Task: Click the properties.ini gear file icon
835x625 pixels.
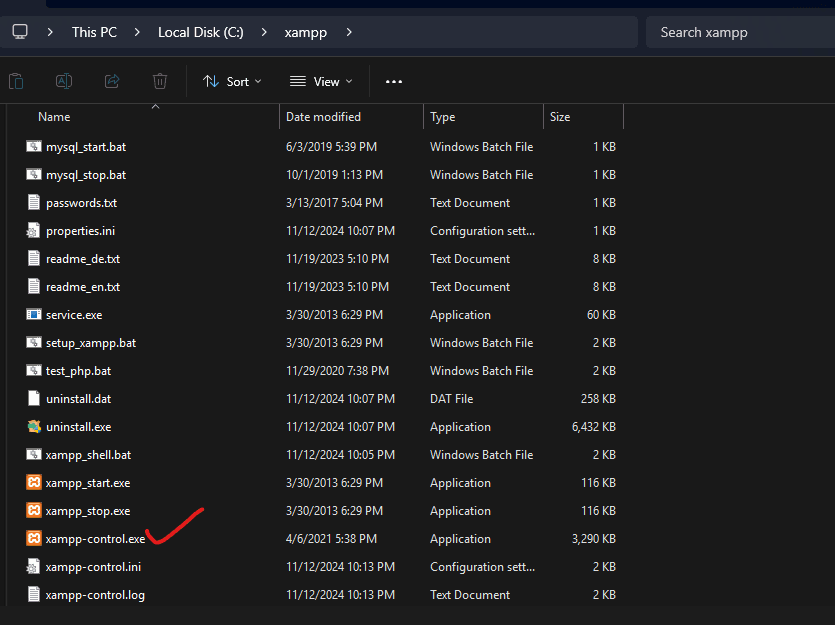Action: point(33,231)
